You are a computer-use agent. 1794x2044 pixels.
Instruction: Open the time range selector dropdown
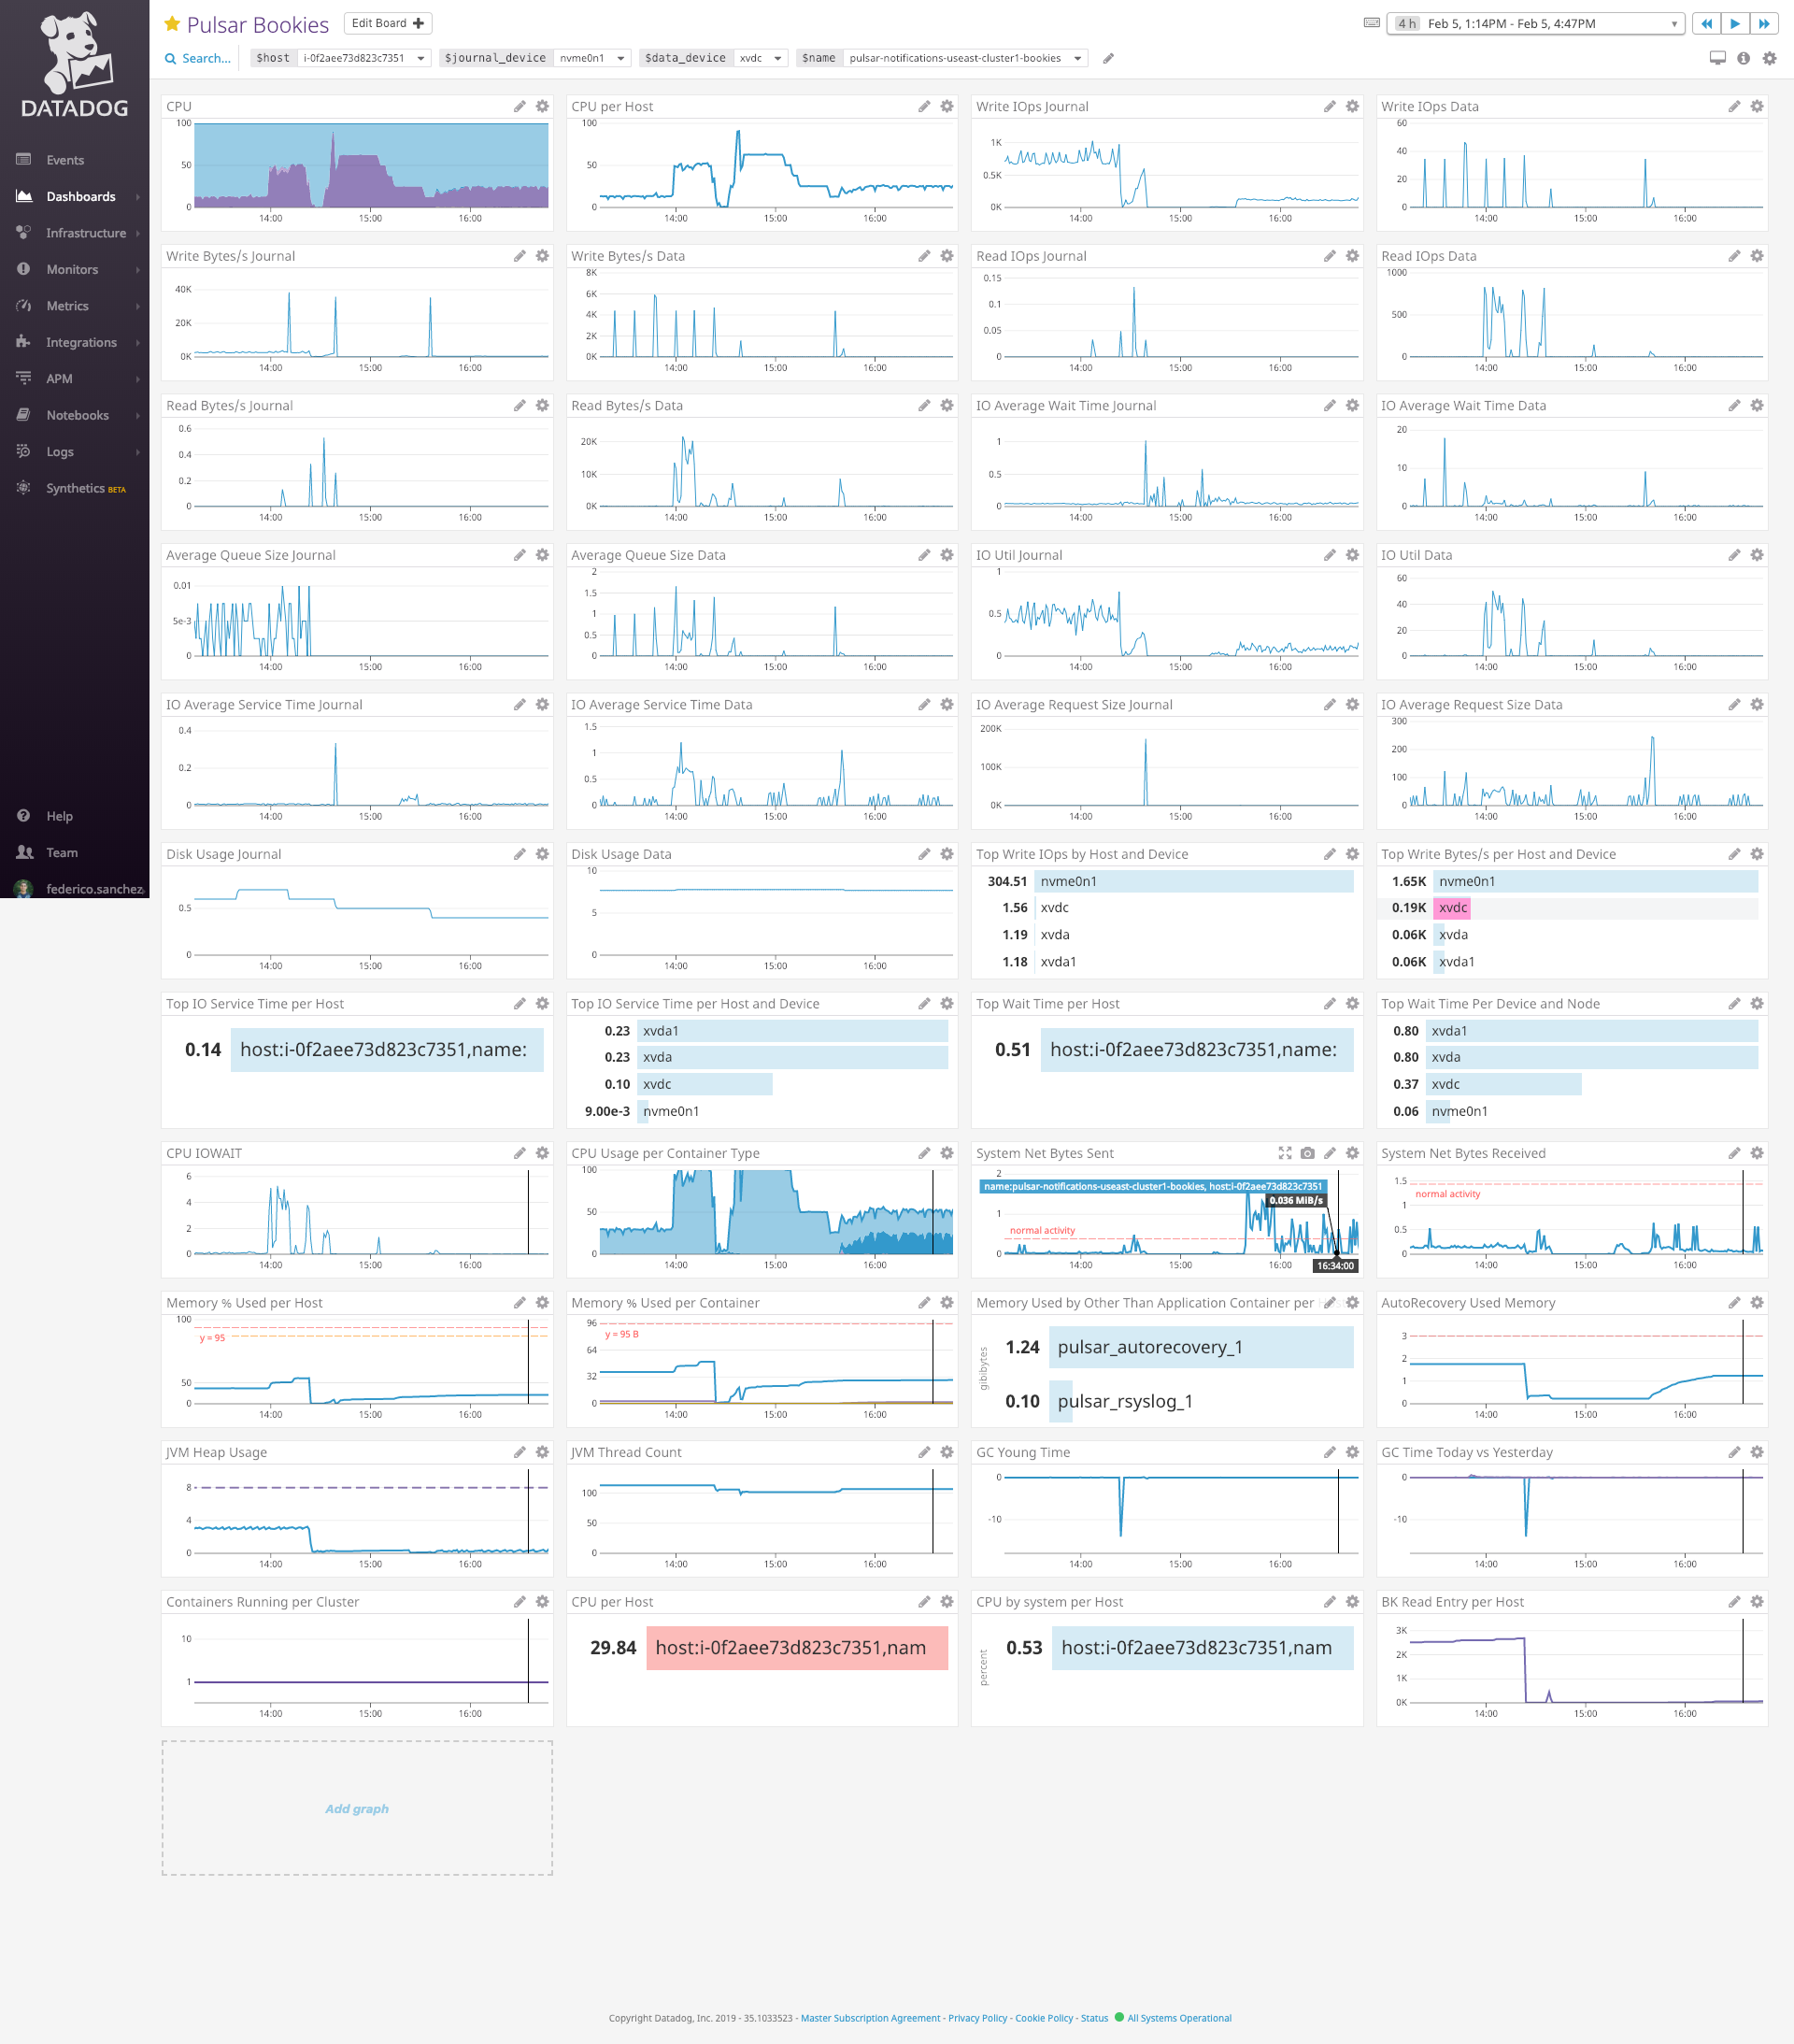(x=1535, y=23)
